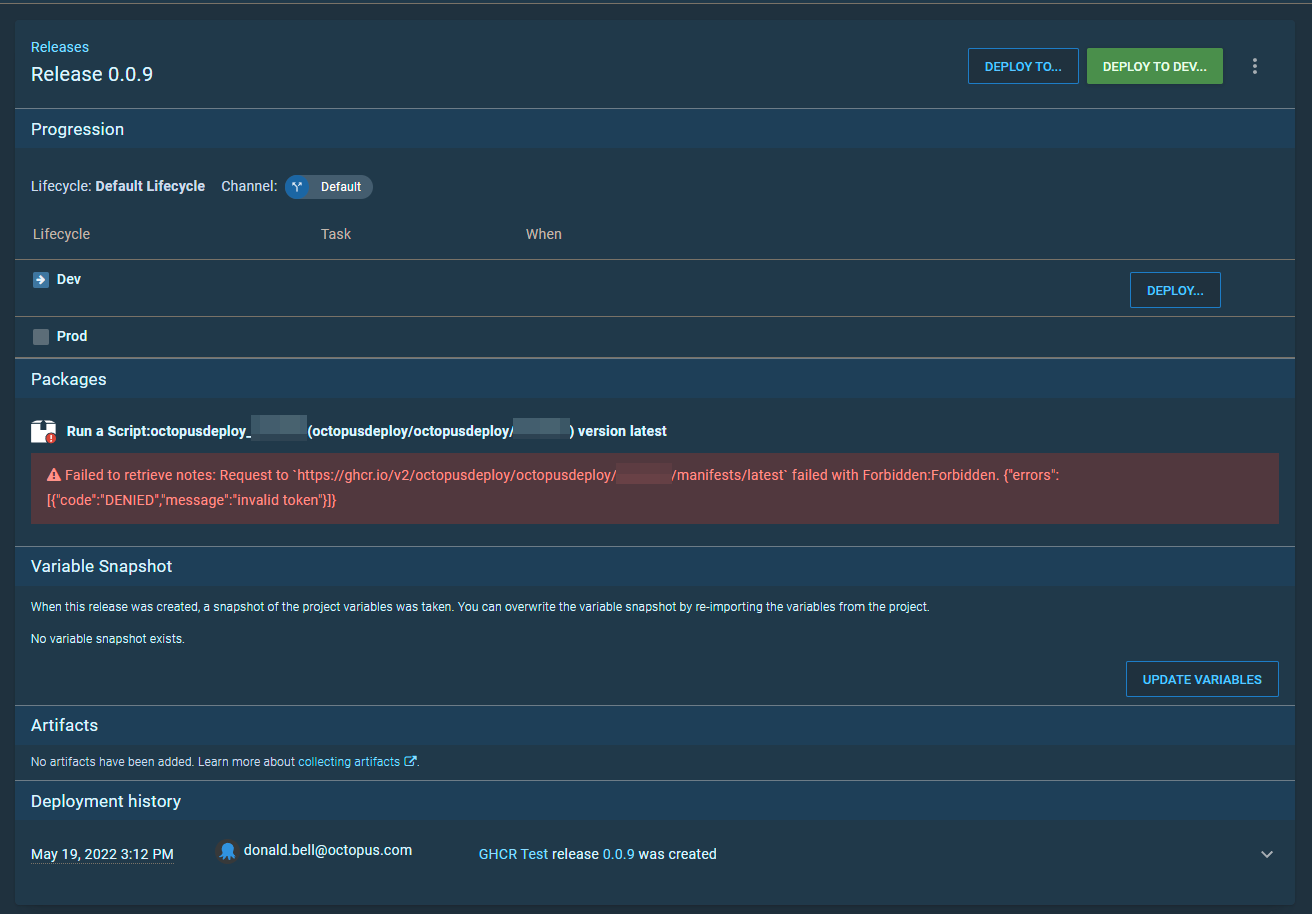
Task: Follow the collecting artifacts link
Action: (350, 760)
